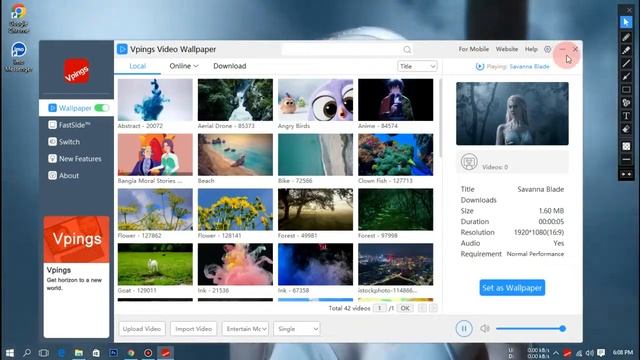
Task: Open Photoshop from the taskbar
Action: (113, 353)
